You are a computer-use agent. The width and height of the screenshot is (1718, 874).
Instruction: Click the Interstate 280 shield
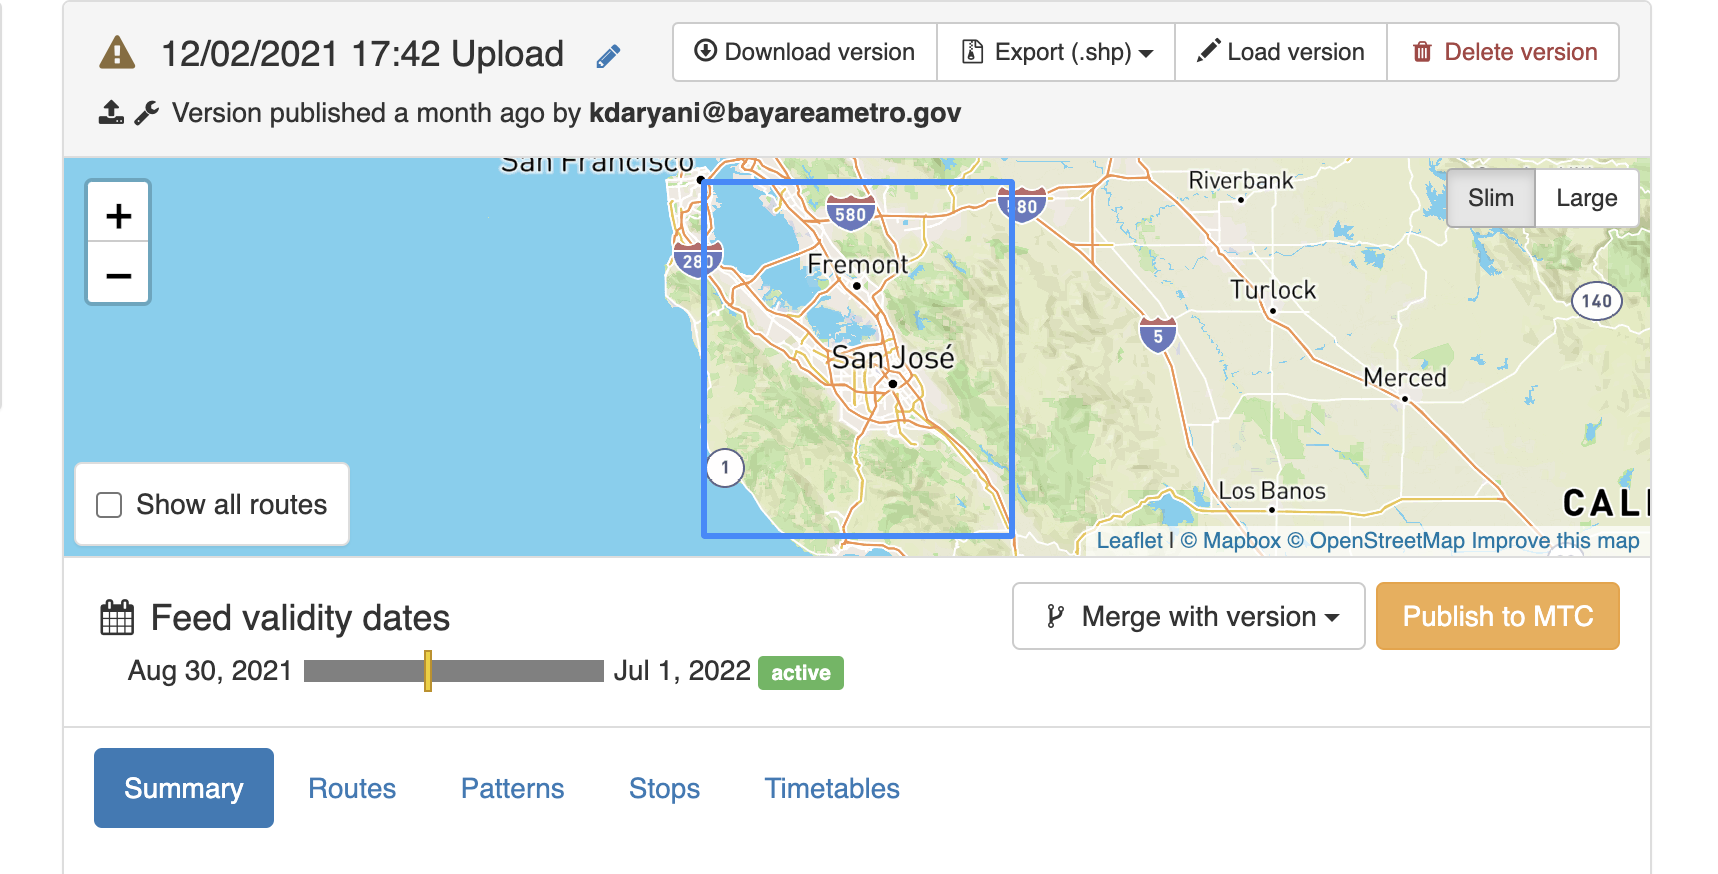697,260
